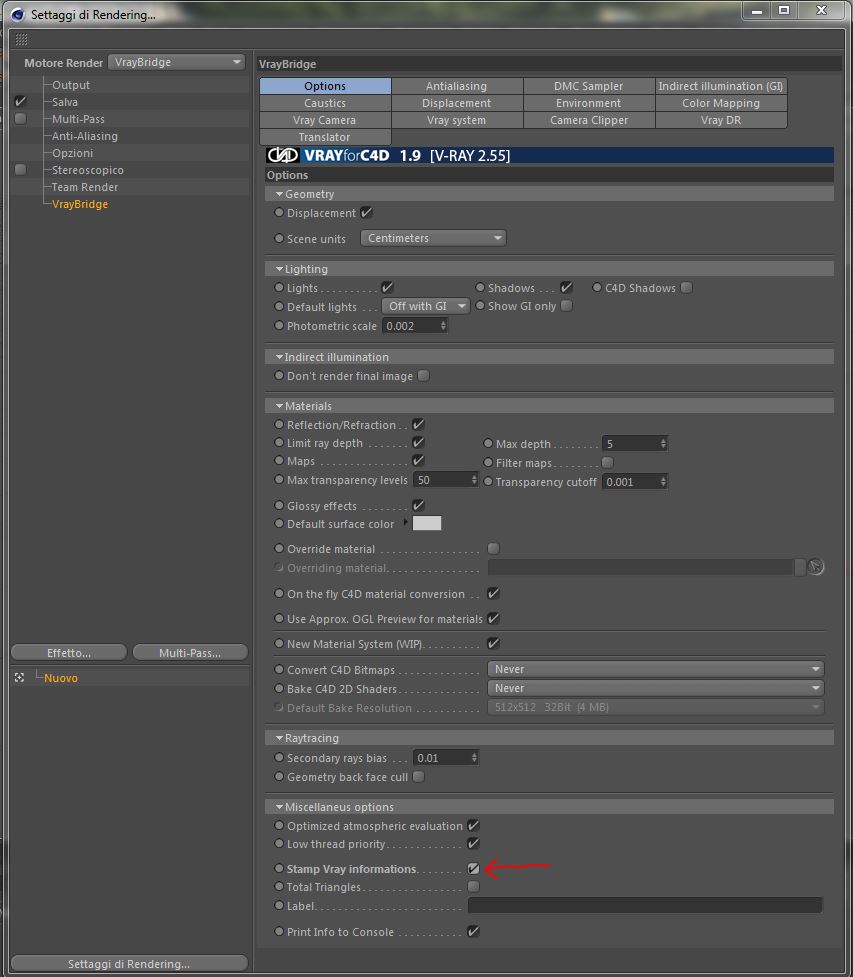Click the Multi-Pass... button
The height and width of the screenshot is (977, 853).
(x=190, y=652)
